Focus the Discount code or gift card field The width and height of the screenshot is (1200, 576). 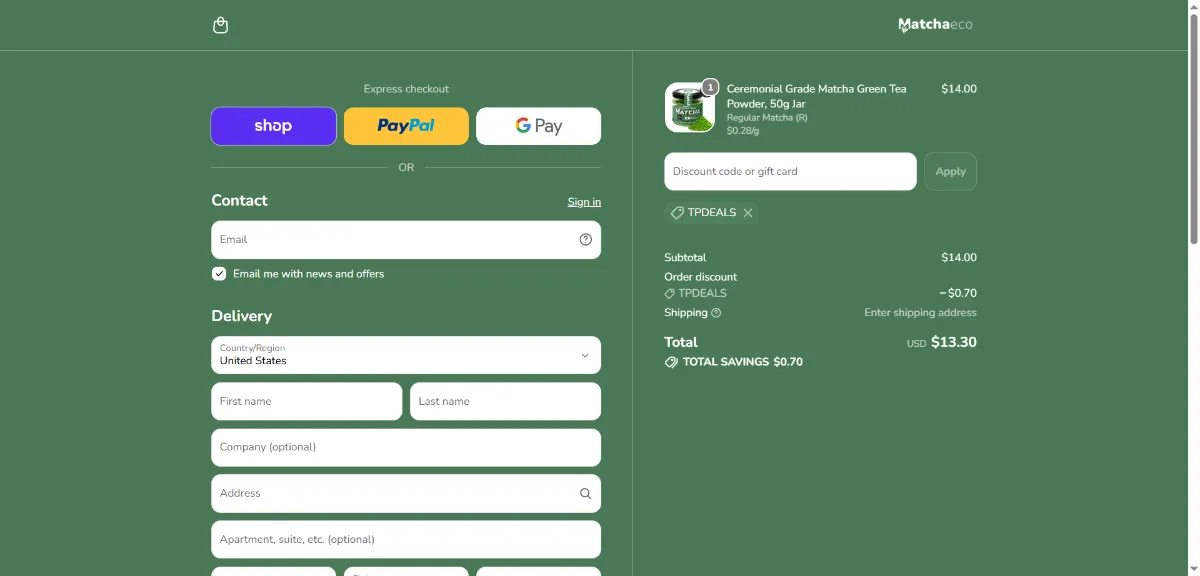click(790, 171)
